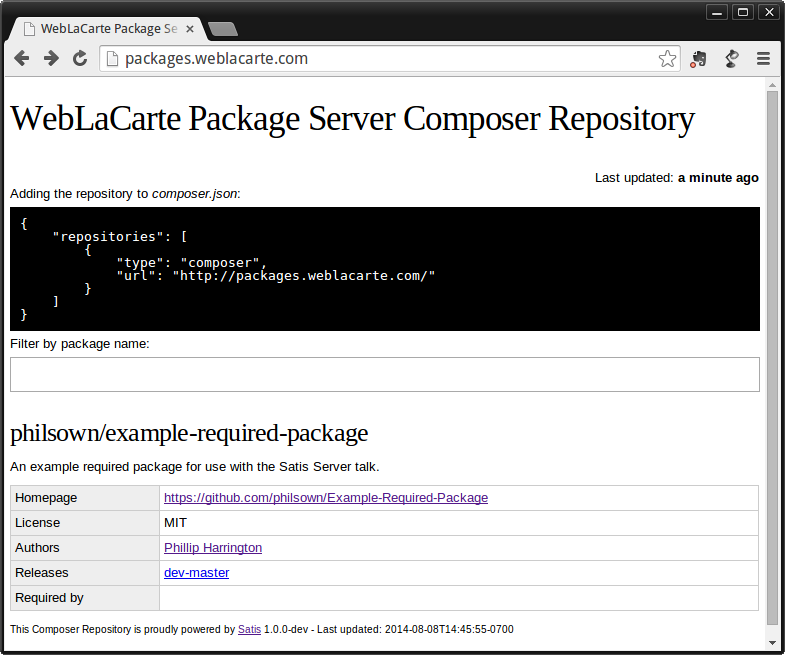785x655 pixels.
Task: Close the WebLaCarte Package Server tab
Action: coord(190,29)
